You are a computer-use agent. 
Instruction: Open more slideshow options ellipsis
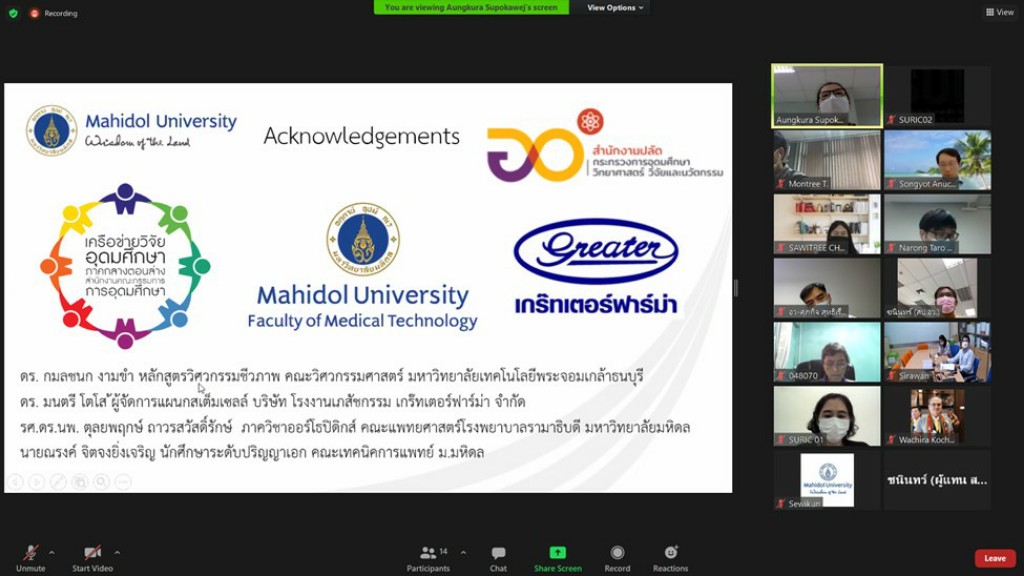[123, 482]
